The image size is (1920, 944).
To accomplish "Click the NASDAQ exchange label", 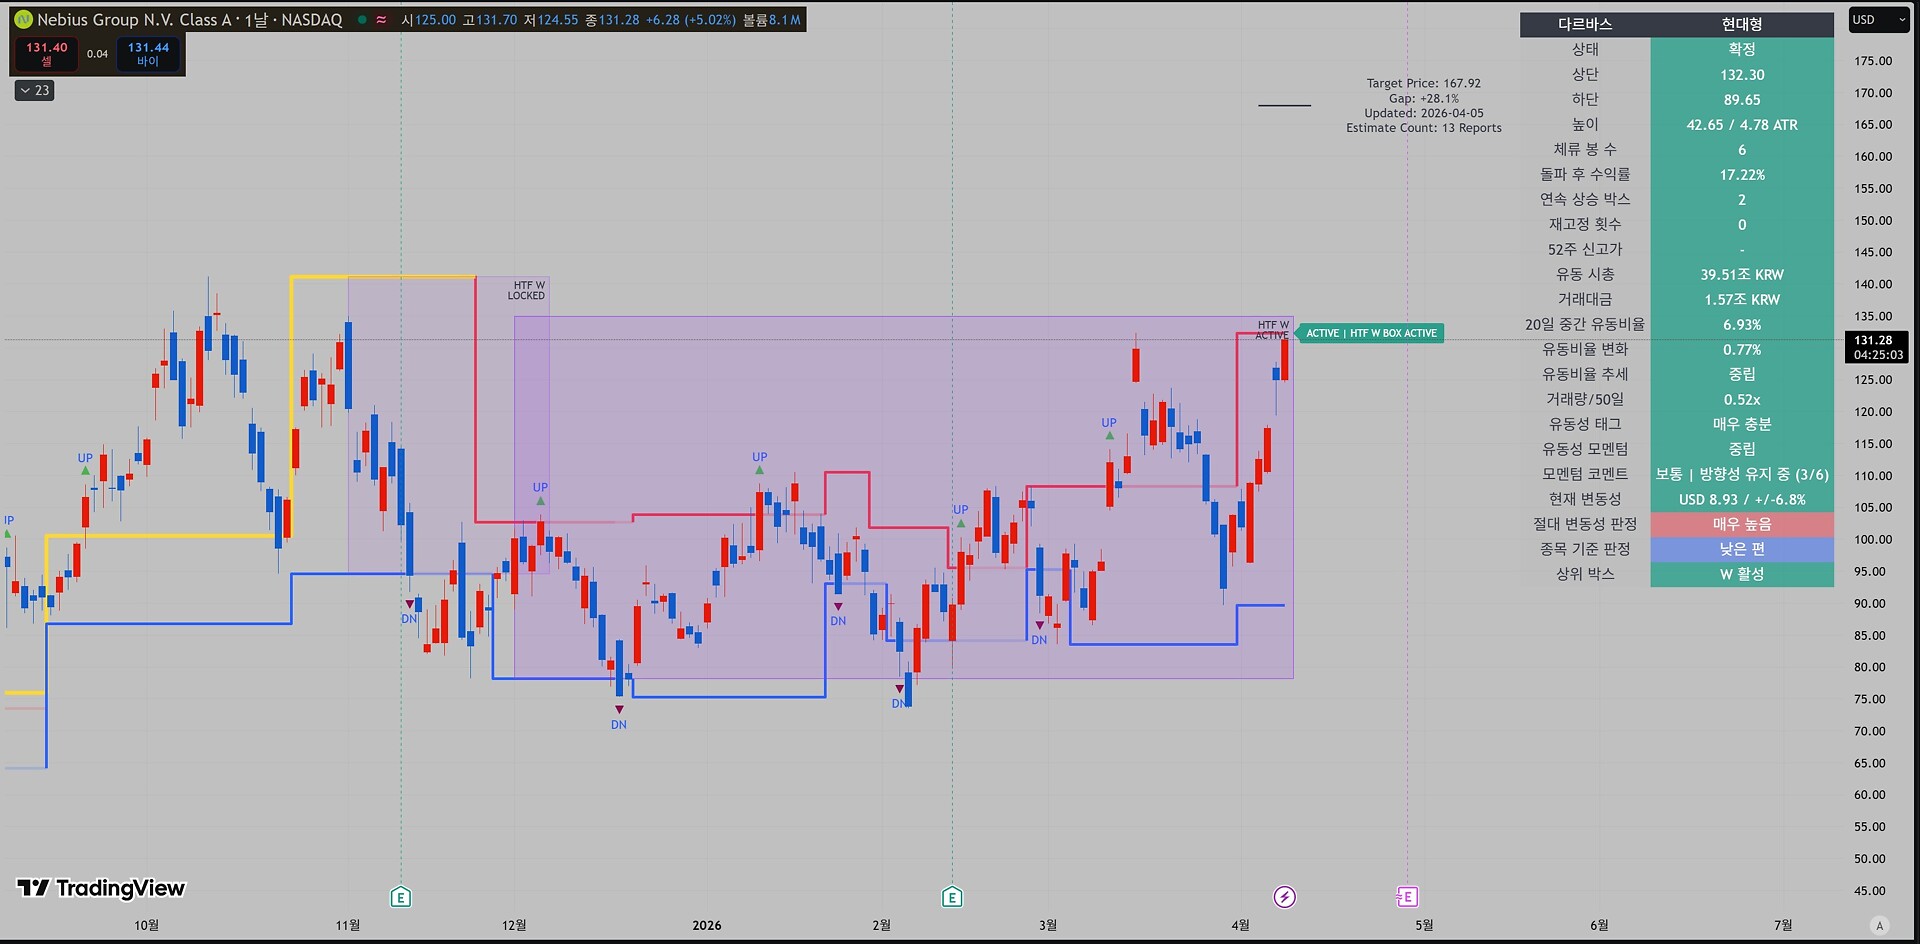I will point(312,20).
